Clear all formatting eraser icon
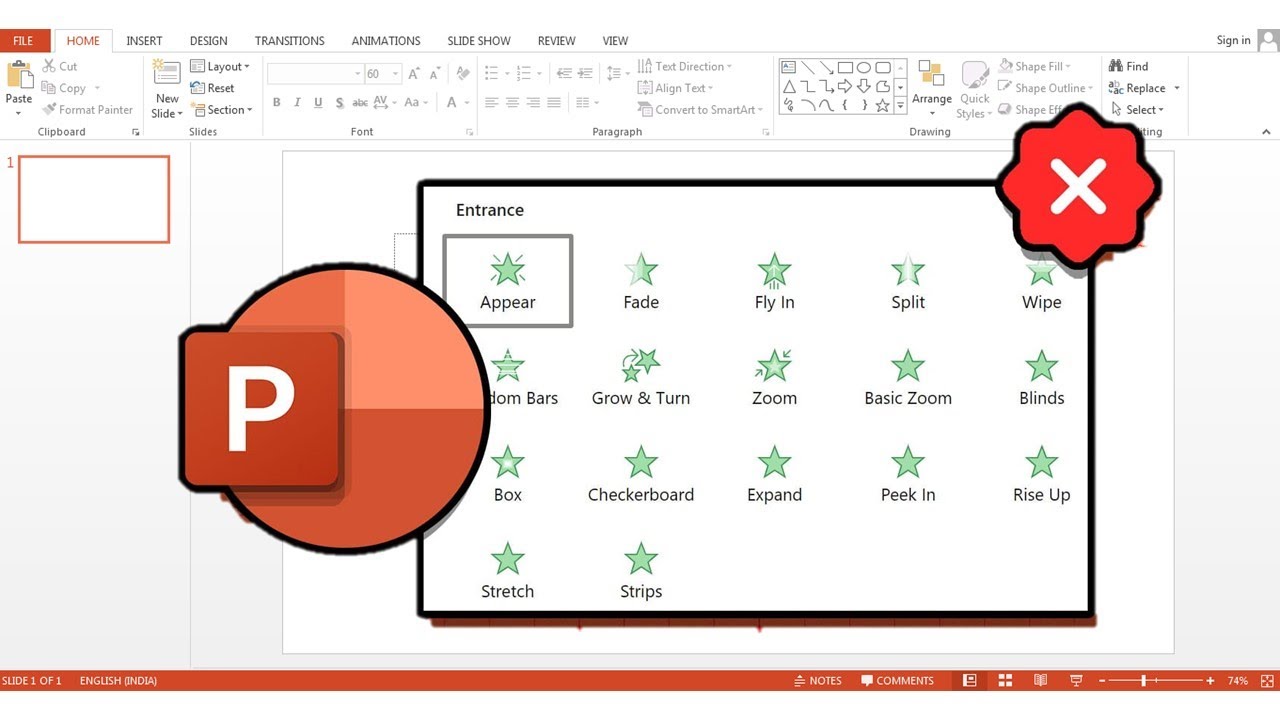 pos(462,73)
